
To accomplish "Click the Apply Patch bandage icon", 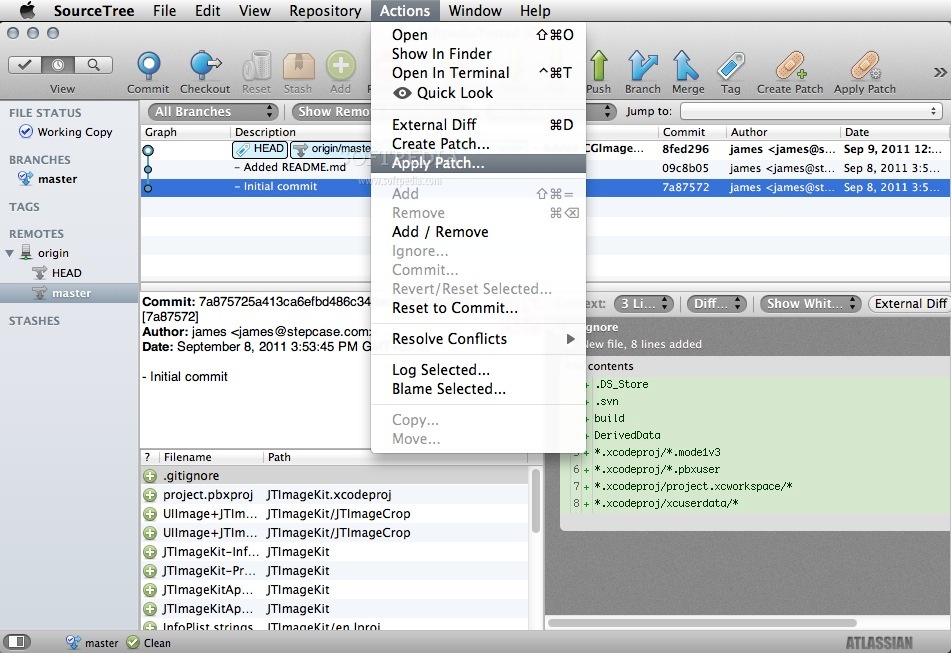I will tap(865, 65).
